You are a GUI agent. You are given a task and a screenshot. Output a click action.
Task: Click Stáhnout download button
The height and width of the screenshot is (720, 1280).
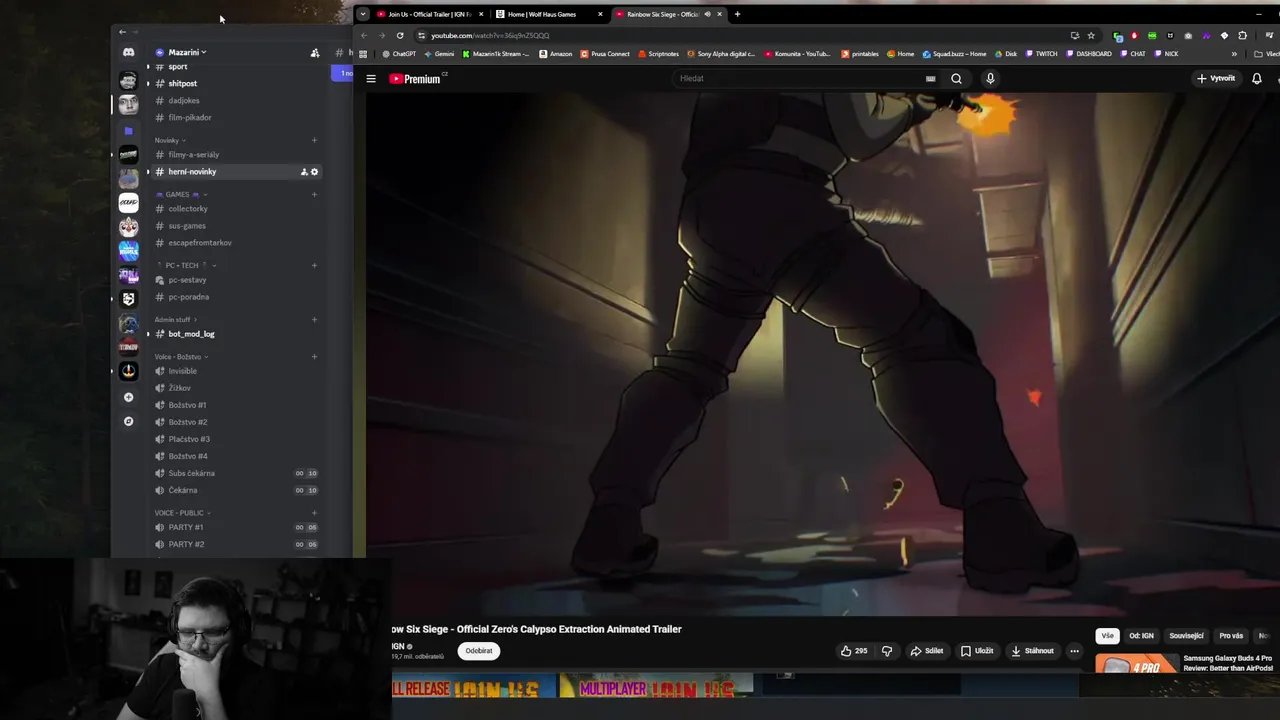point(1032,651)
